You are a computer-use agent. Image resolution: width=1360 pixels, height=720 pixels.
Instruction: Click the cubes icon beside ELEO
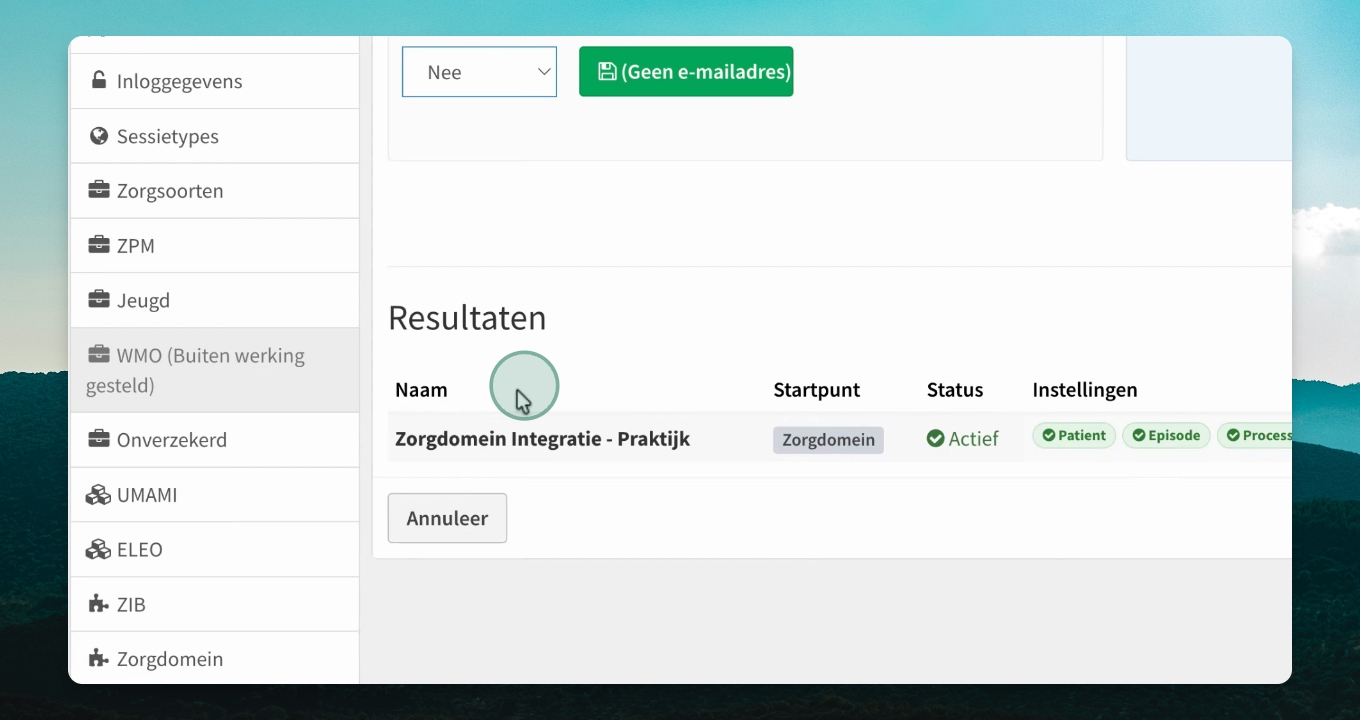pos(98,549)
